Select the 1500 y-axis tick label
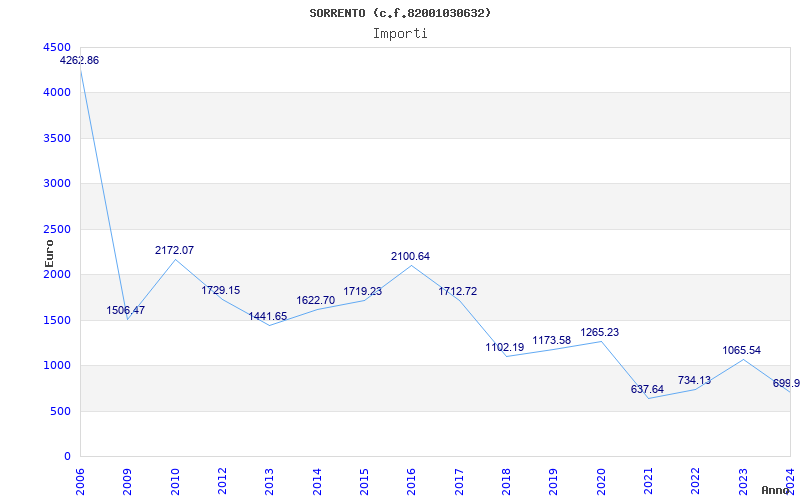The height and width of the screenshot is (500, 800). pyautogui.click(x=57, y=320)
